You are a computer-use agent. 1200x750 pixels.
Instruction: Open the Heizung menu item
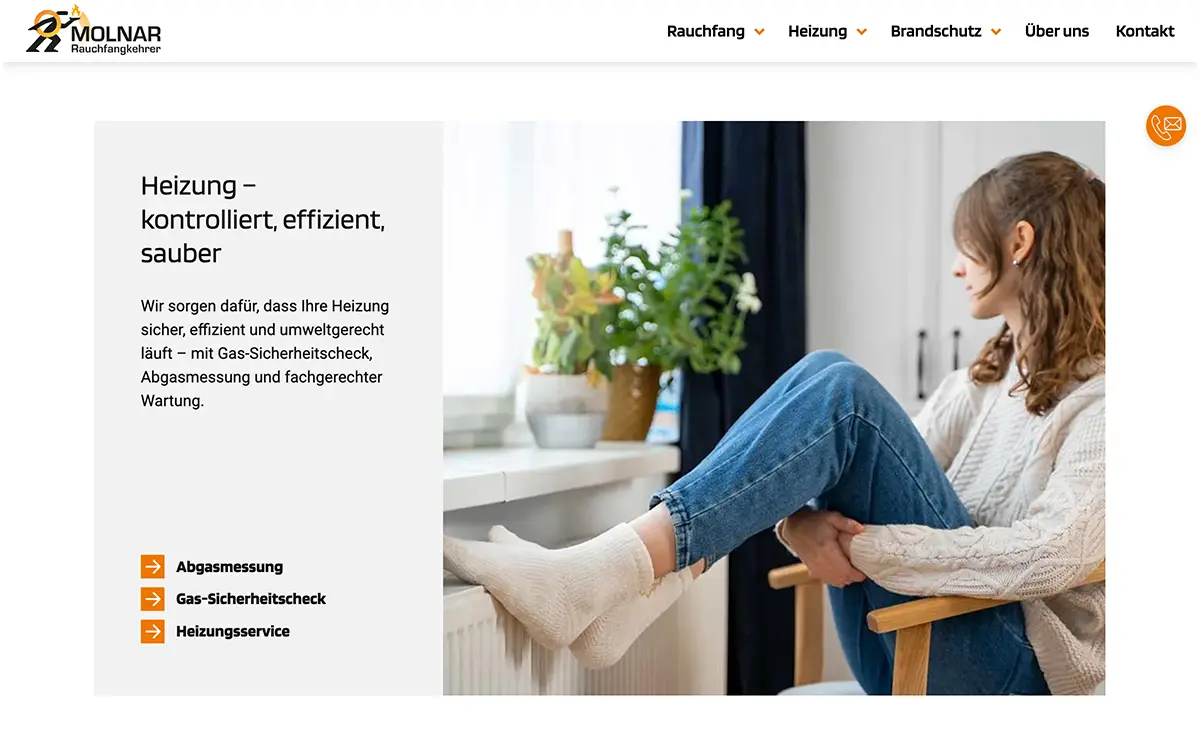click(x=817, y=31)
